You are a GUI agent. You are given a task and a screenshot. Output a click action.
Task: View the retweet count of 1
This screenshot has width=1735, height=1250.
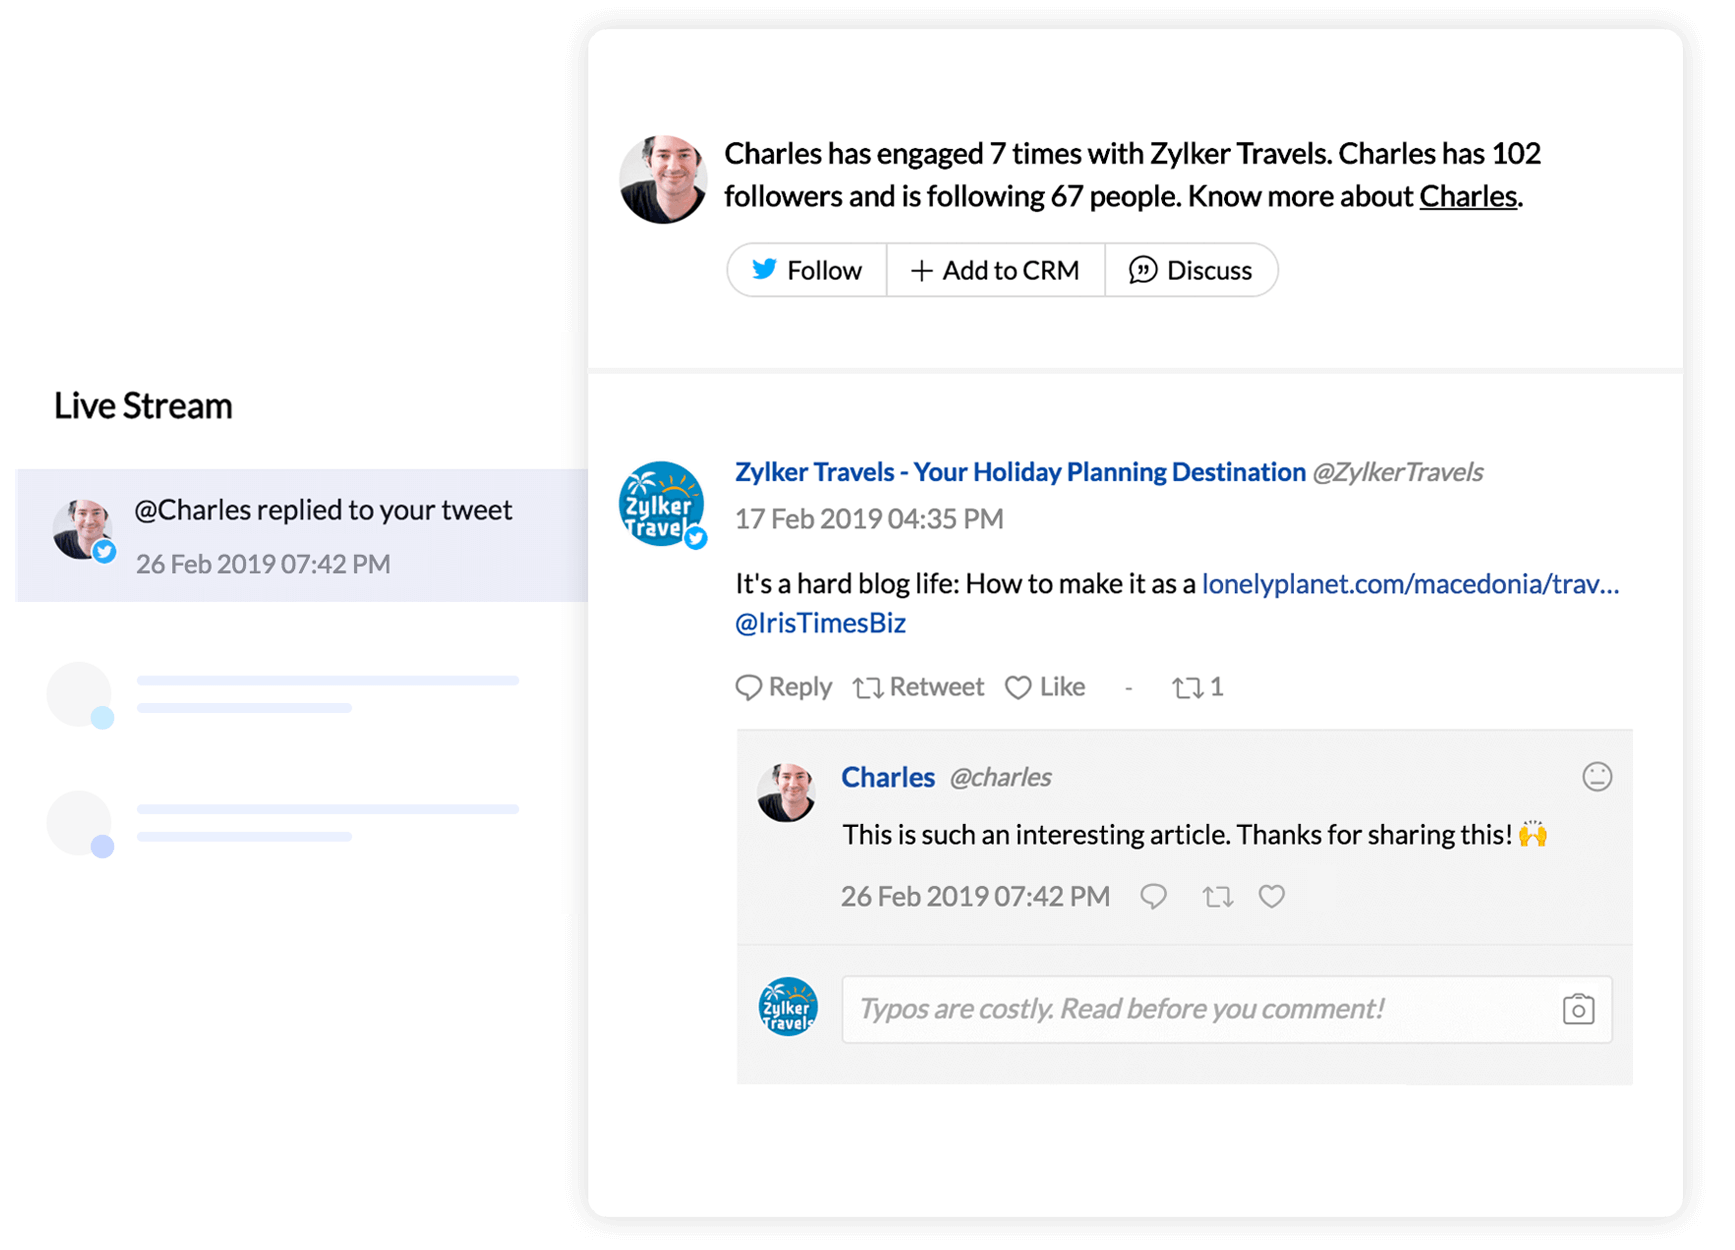(1198, 687)
